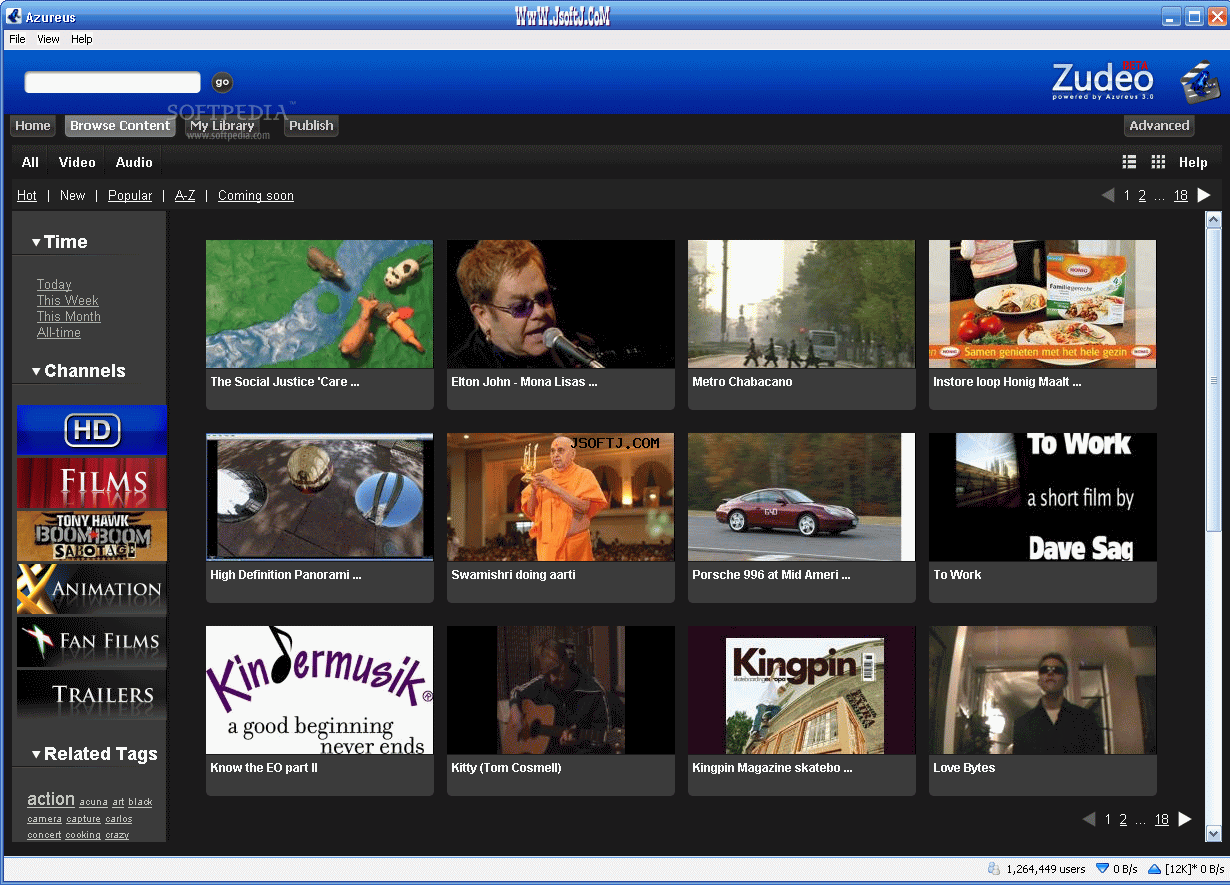Click the Azureus title bar icon

pyautogui.click(x=14, y=16)
